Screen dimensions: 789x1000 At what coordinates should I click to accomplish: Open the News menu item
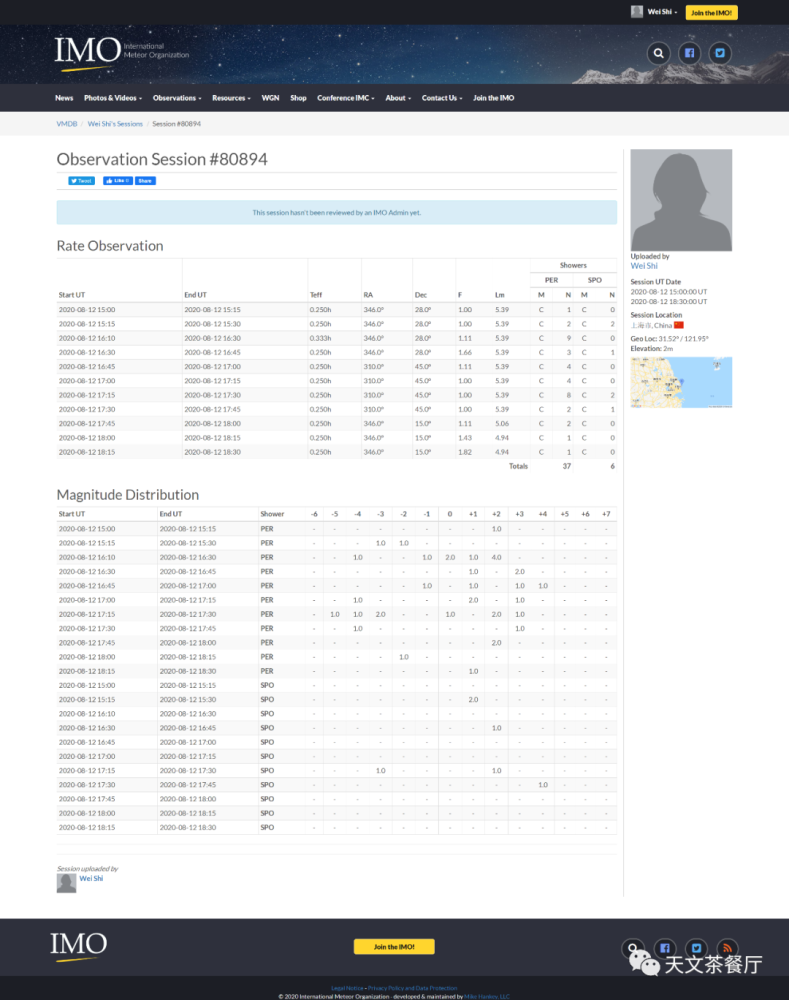point(64,98)
